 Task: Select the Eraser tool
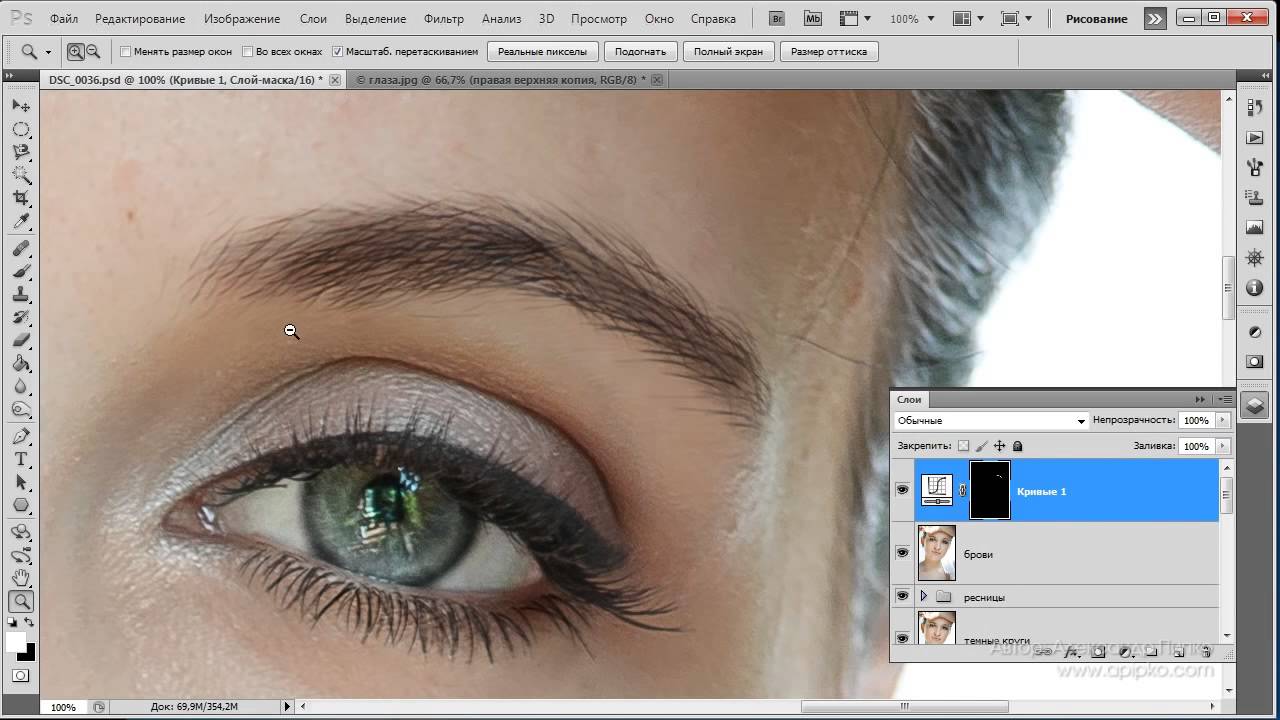[x=21, y=340]
